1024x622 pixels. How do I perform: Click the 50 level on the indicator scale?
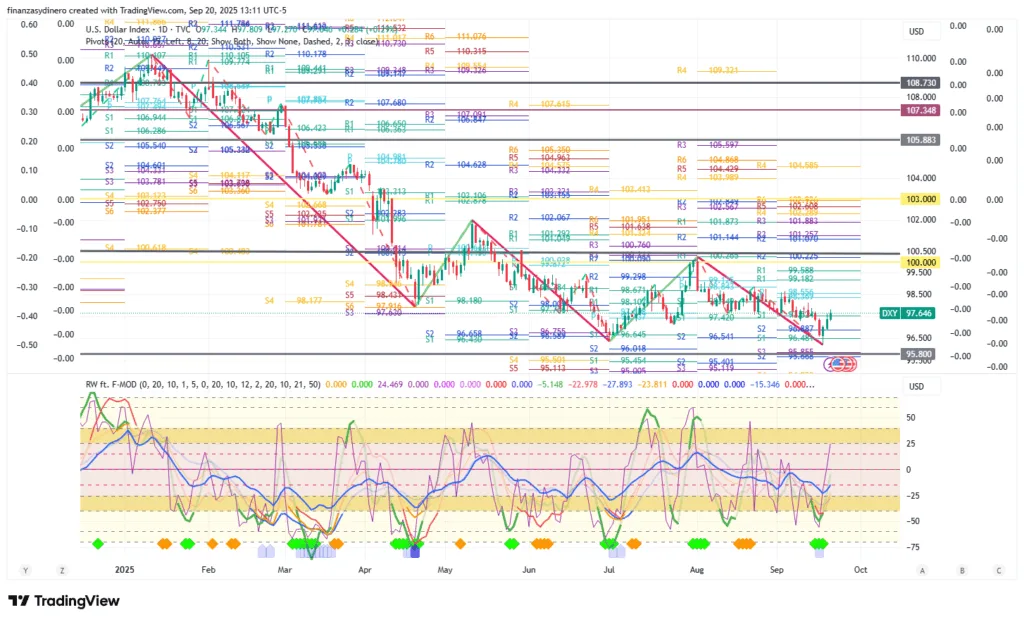tap(910, 417)
